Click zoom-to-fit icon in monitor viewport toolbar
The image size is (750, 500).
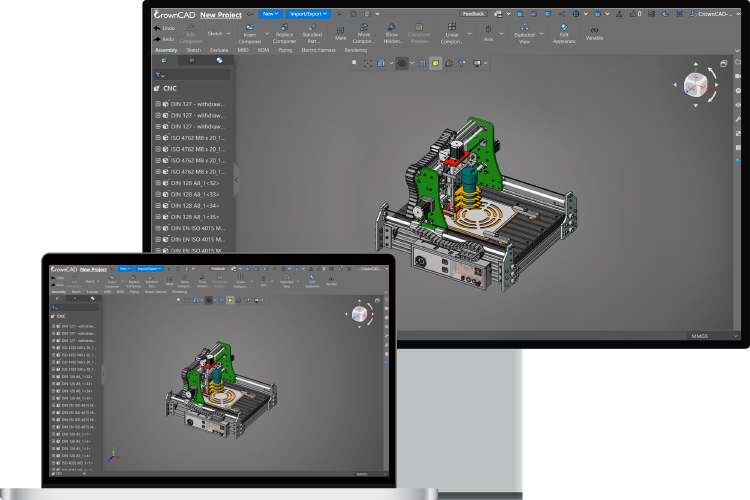(367, 63)
